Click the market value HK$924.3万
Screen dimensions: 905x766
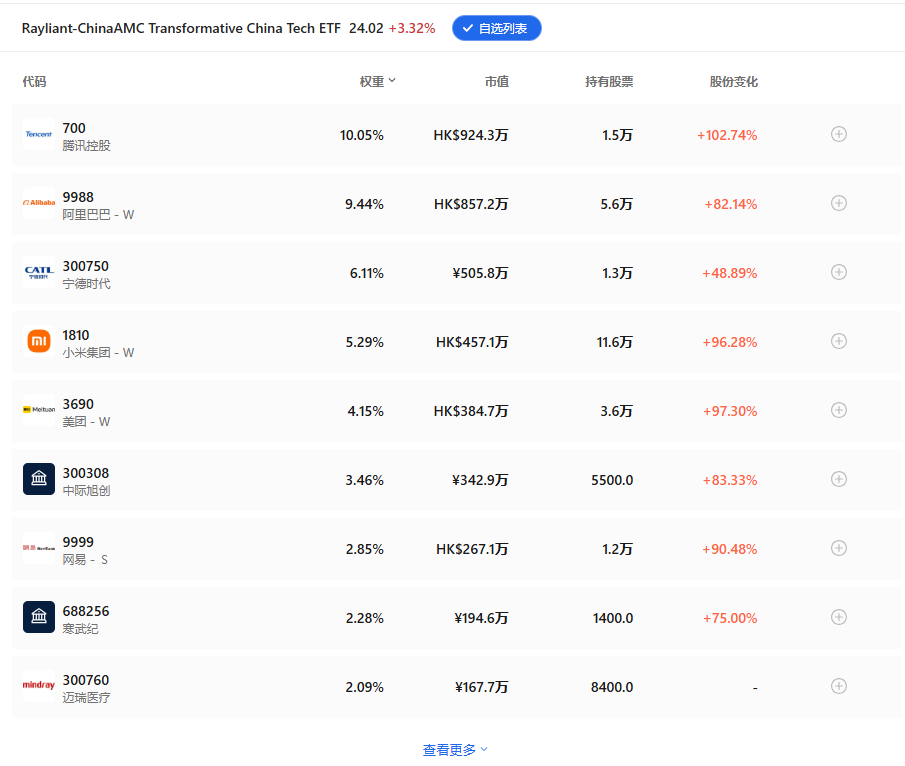[x=471, y=135]
